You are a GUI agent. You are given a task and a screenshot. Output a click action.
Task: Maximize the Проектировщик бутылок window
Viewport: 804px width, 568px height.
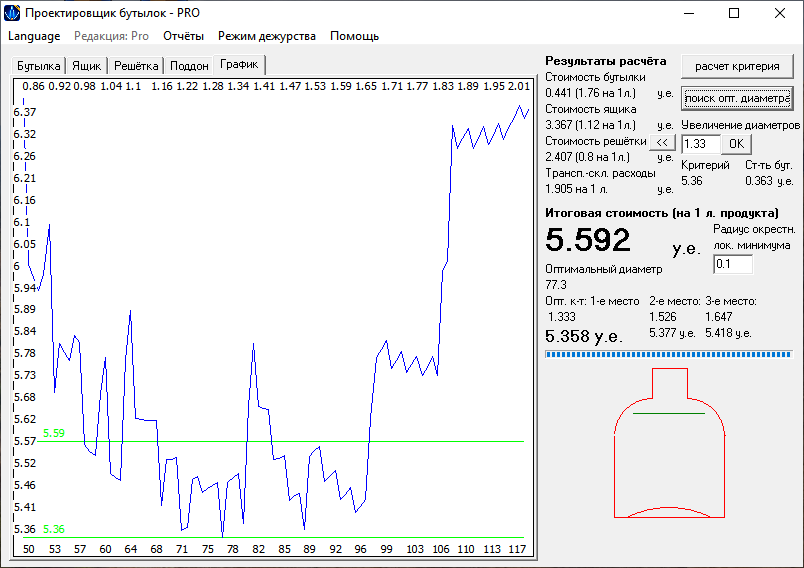tap(734, 13)
